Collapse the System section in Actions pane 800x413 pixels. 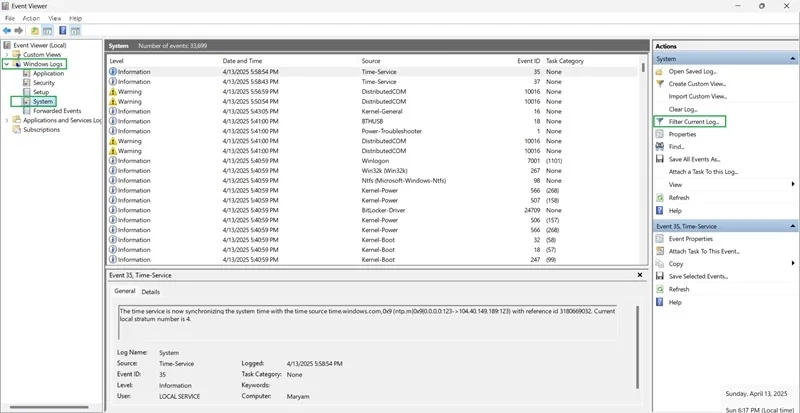[793, 59]
